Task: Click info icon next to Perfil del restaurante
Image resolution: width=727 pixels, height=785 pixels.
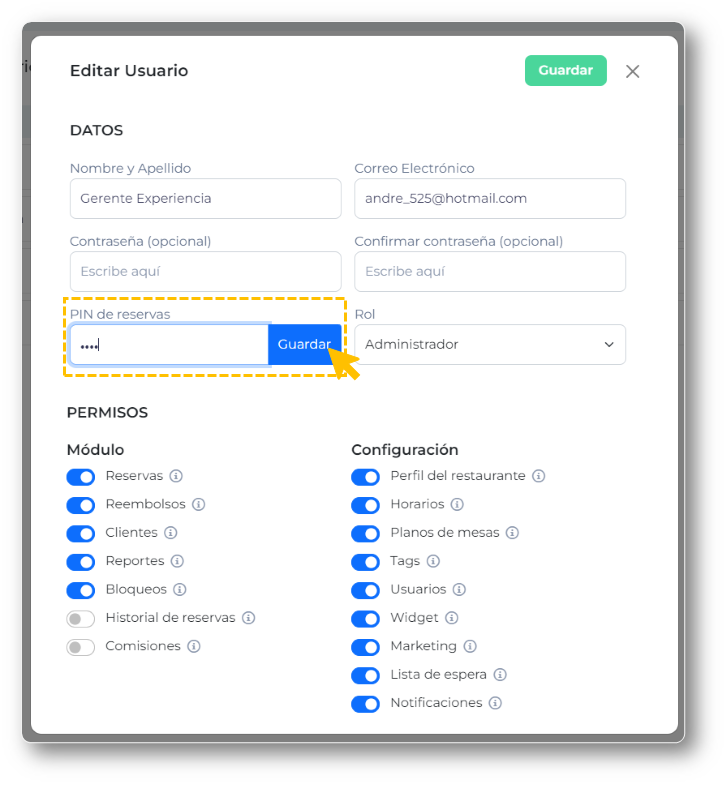Action: (538, 476)
